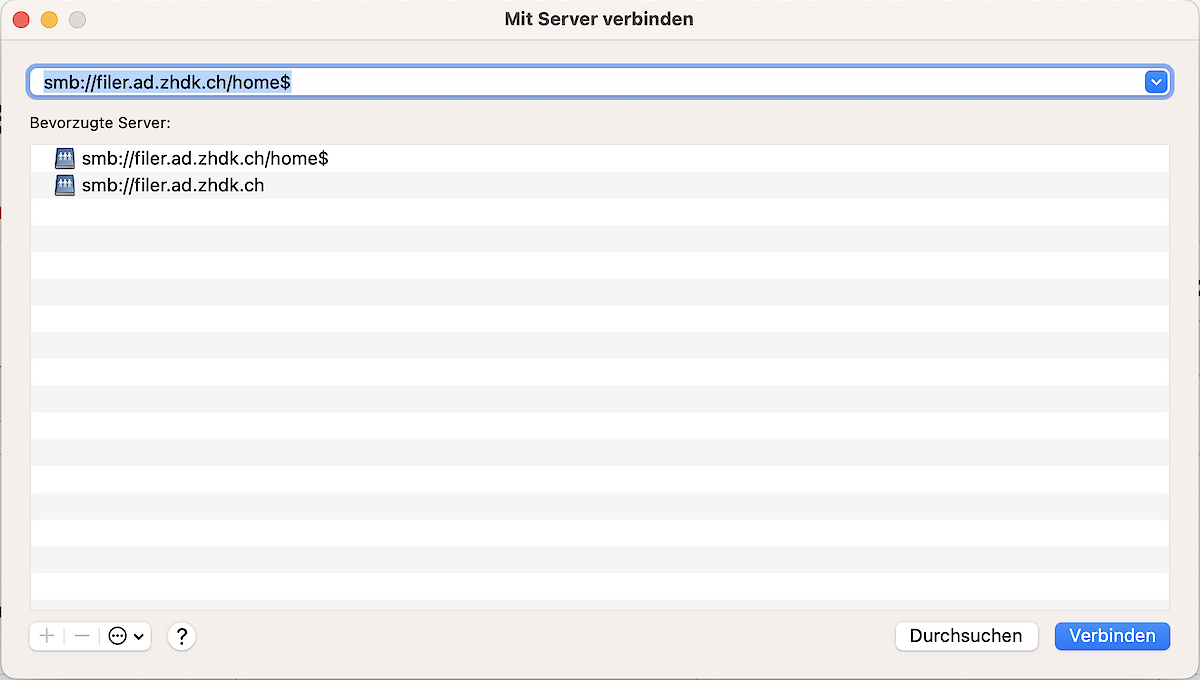Click the server icon beside smb://filer.ad.zhdk.ch
Viewport: 1200px width, 680px height.
point(65,185)
